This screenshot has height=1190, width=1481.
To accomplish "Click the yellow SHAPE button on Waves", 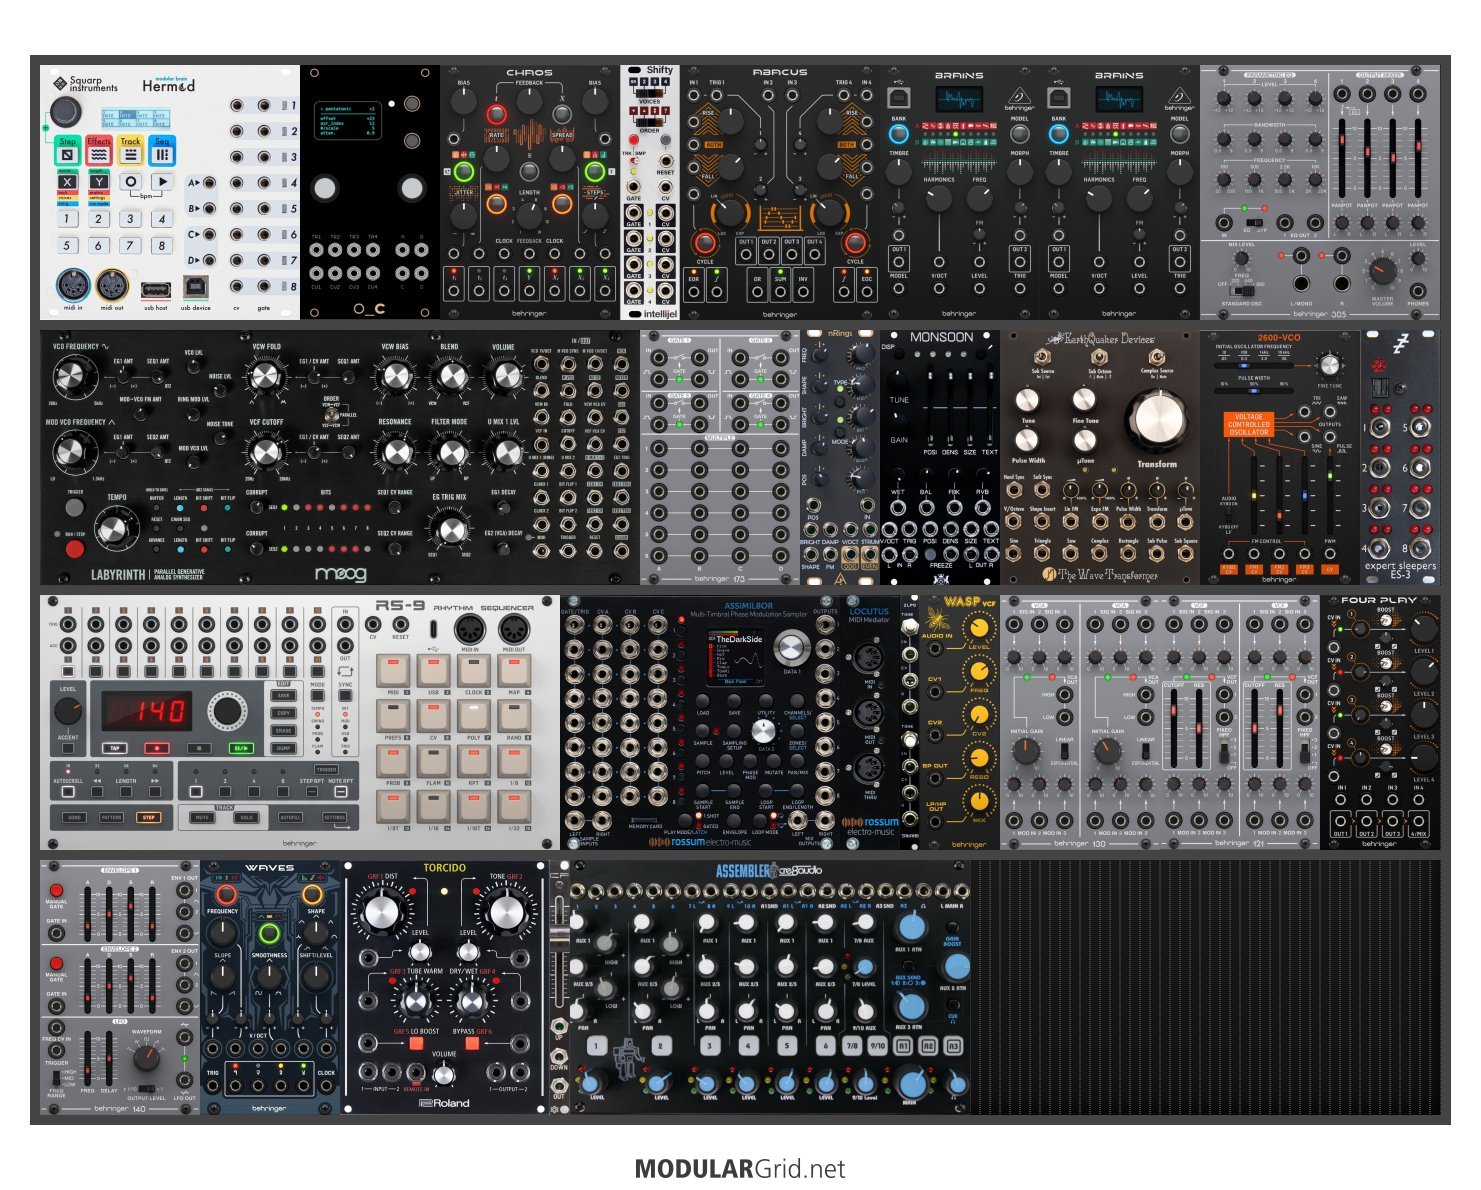I will (313, 893).
